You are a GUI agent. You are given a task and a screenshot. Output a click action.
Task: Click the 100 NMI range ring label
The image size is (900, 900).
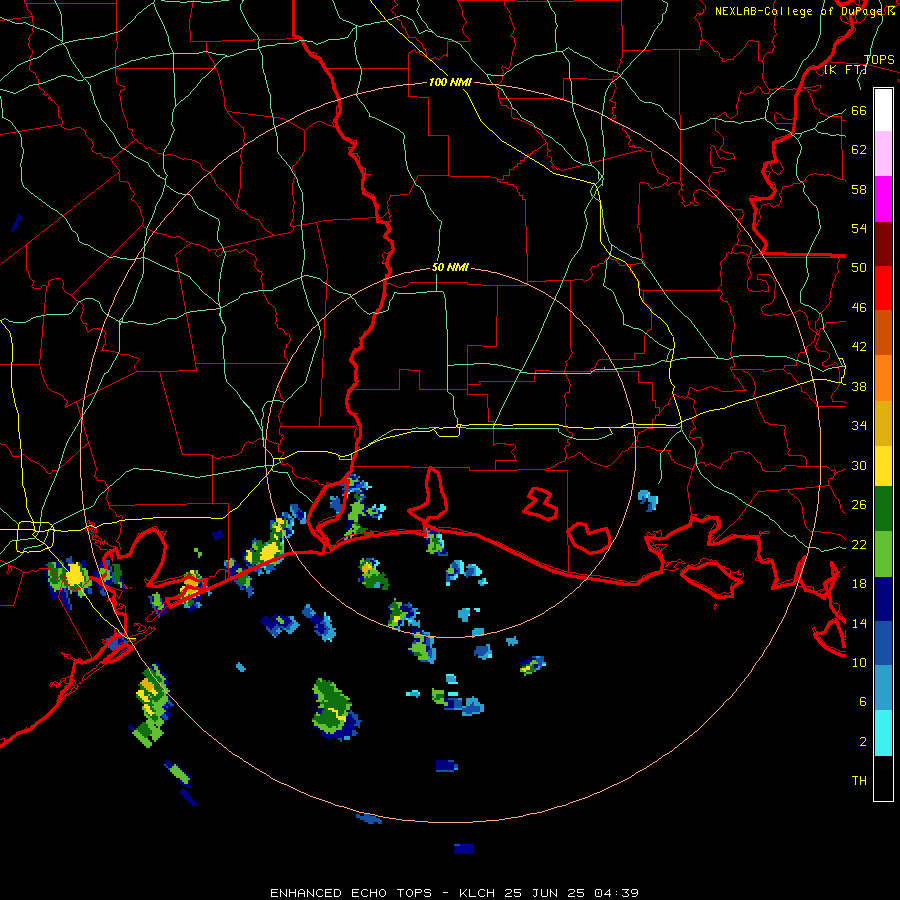[450, 82]
